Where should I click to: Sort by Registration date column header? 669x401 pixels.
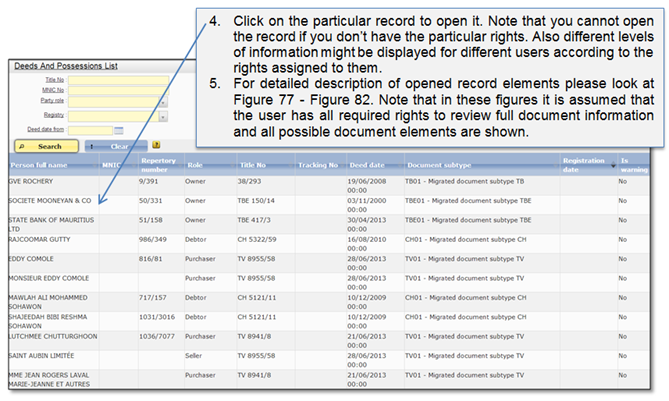583,164
